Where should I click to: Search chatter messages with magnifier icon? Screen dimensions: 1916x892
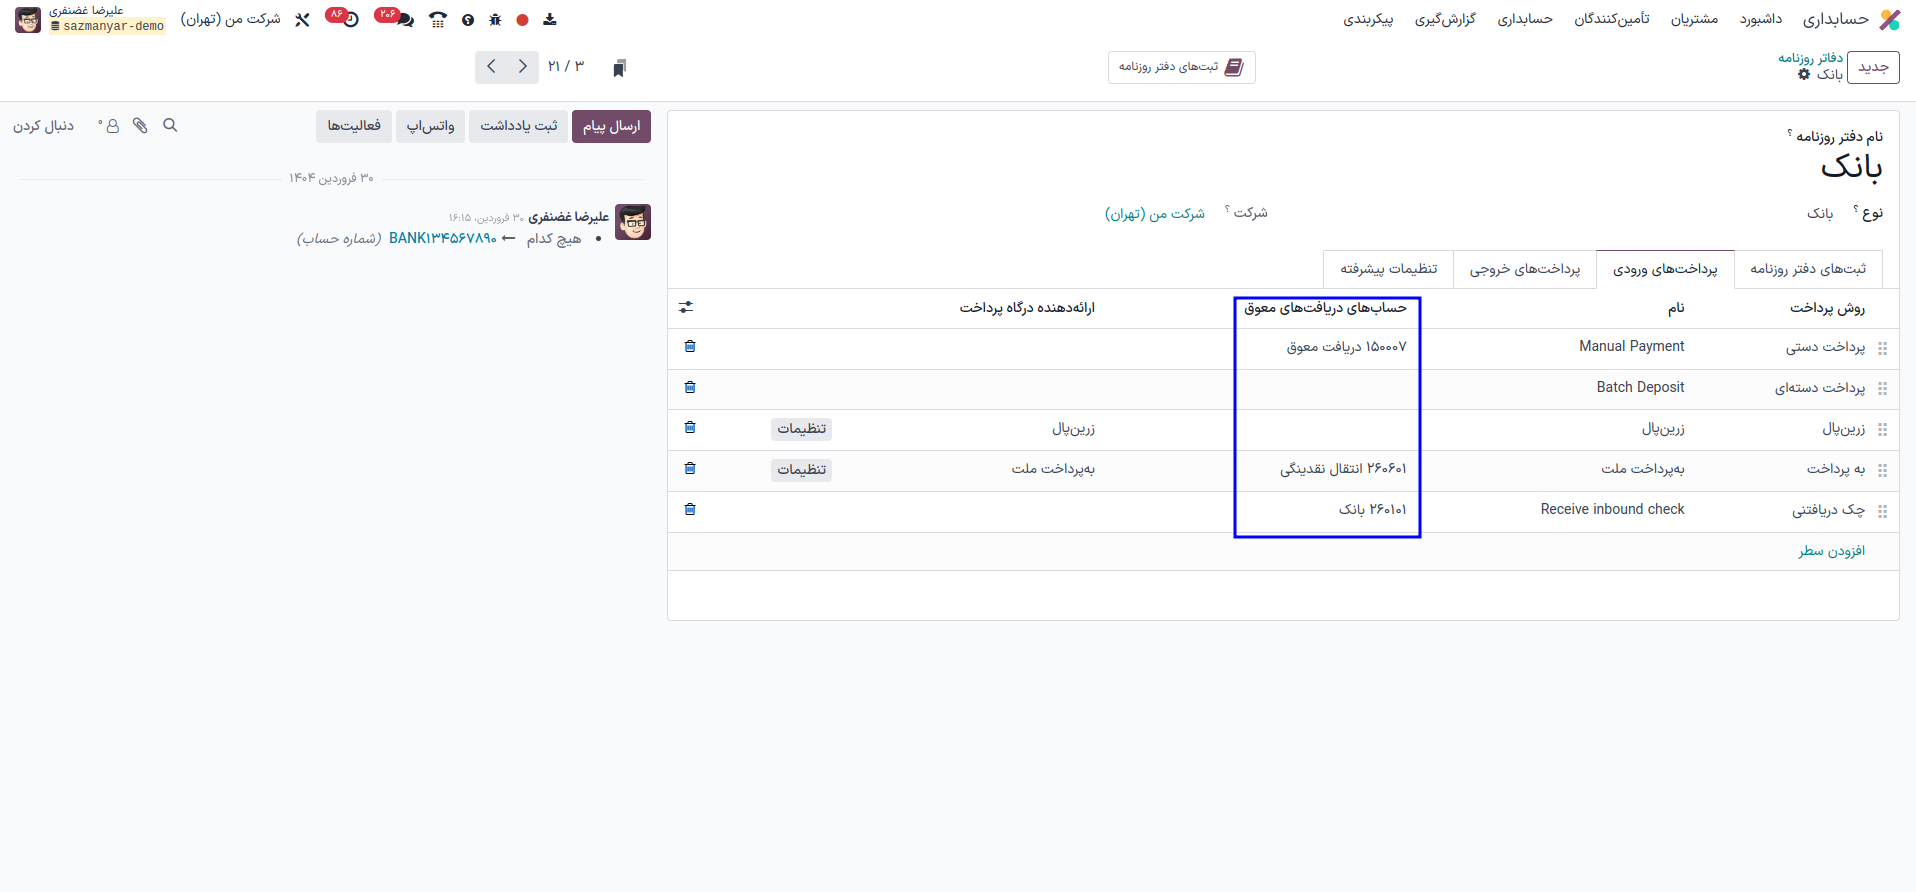170,126
